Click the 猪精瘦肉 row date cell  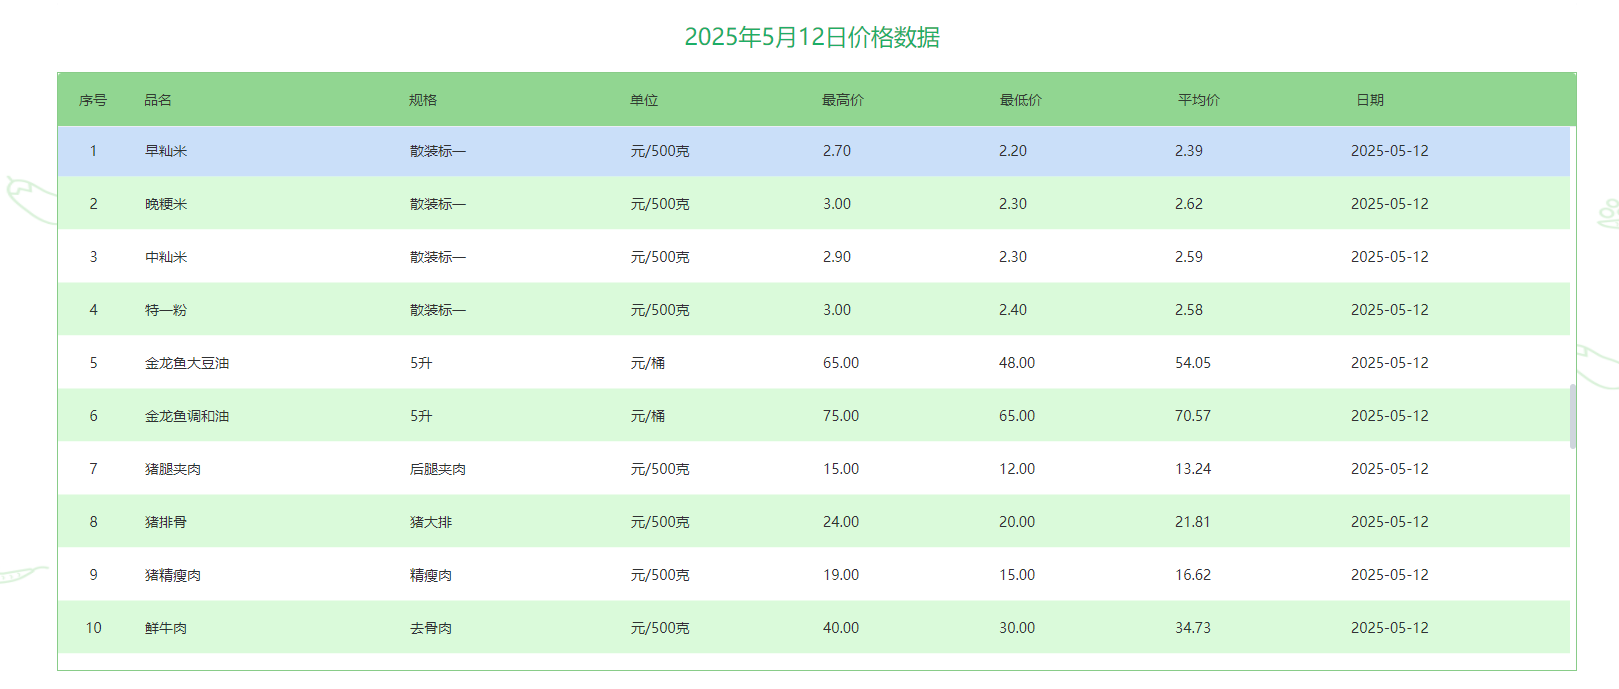click(1389, 575)
